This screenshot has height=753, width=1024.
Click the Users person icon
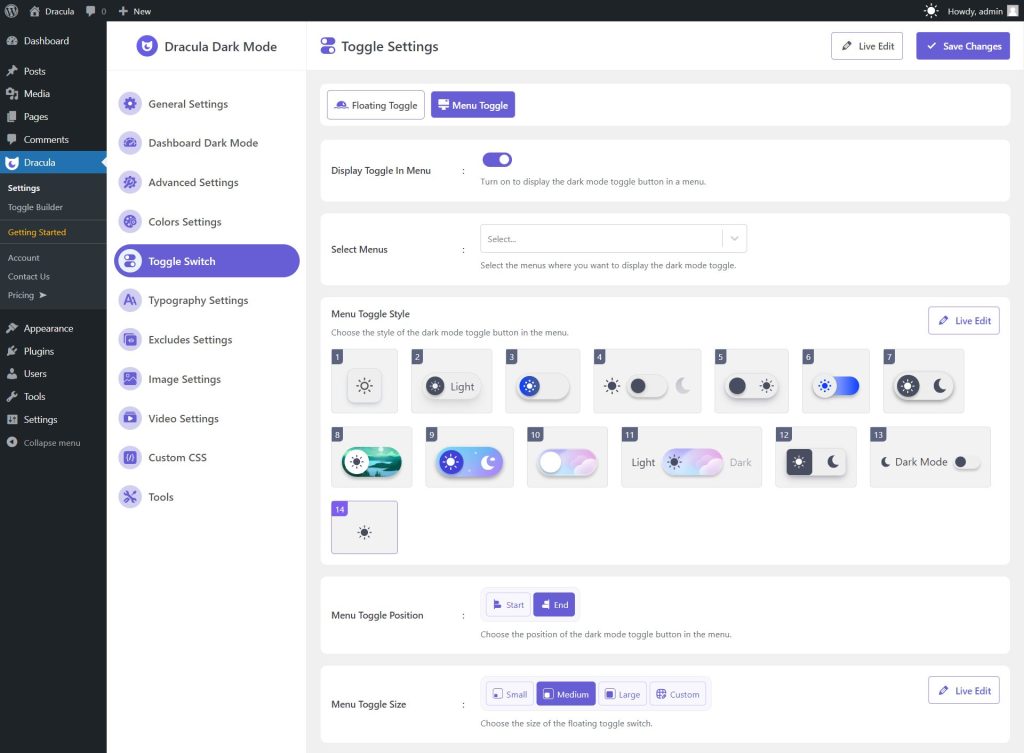12,374
